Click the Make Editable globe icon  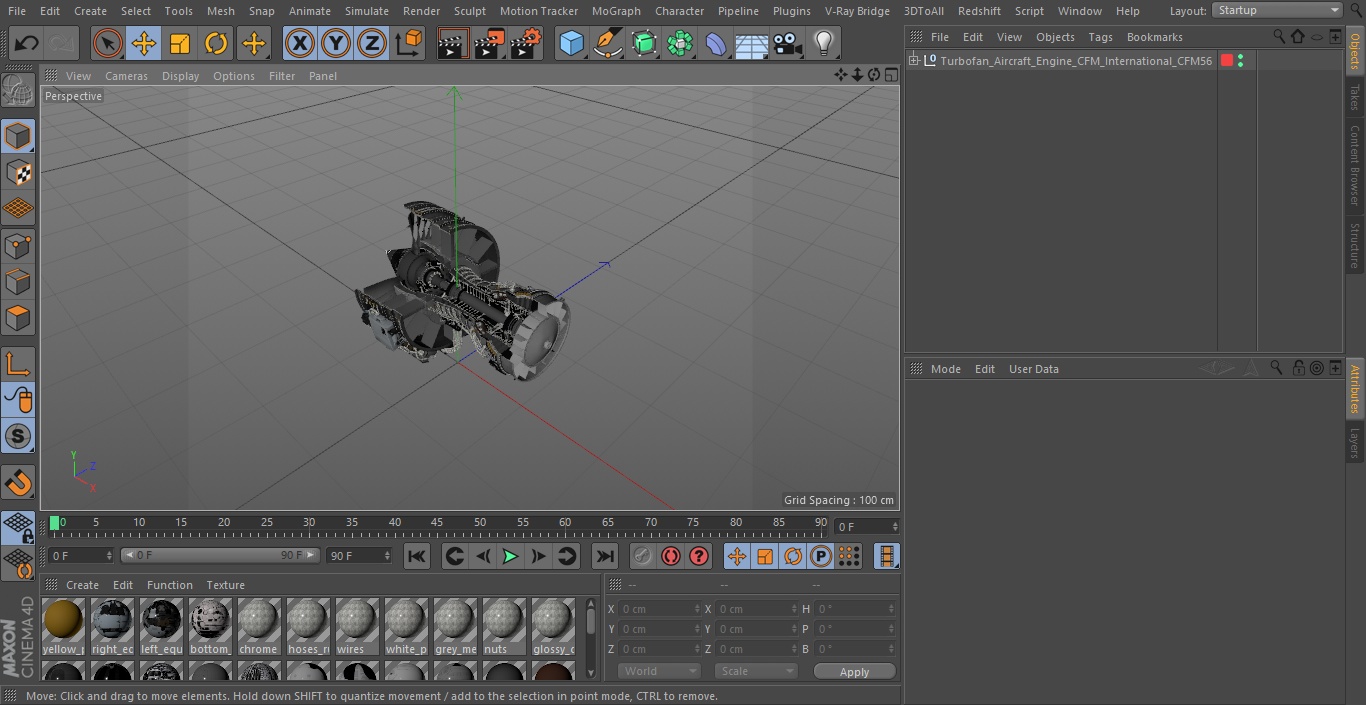tap(18, 91)
